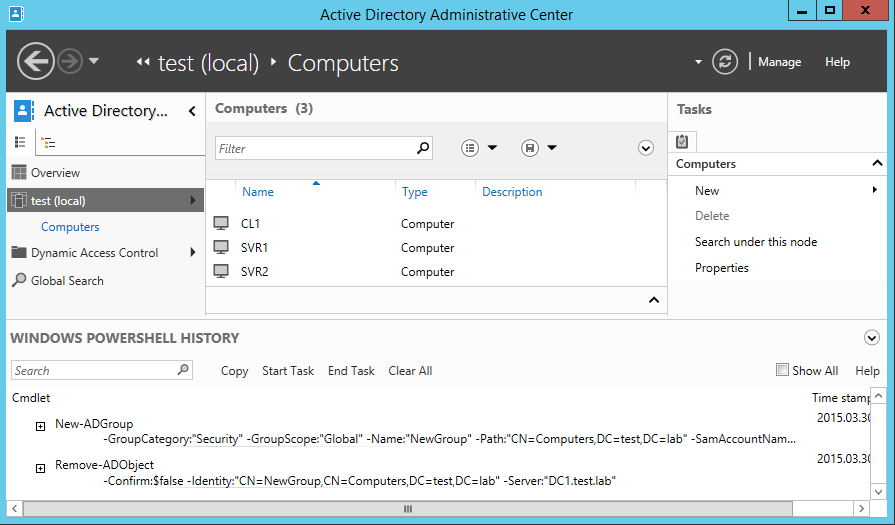Open navigation history dropdown beside forward arrow
The height and width of the screenshot is (525, 895).
(x=94, y=60)
